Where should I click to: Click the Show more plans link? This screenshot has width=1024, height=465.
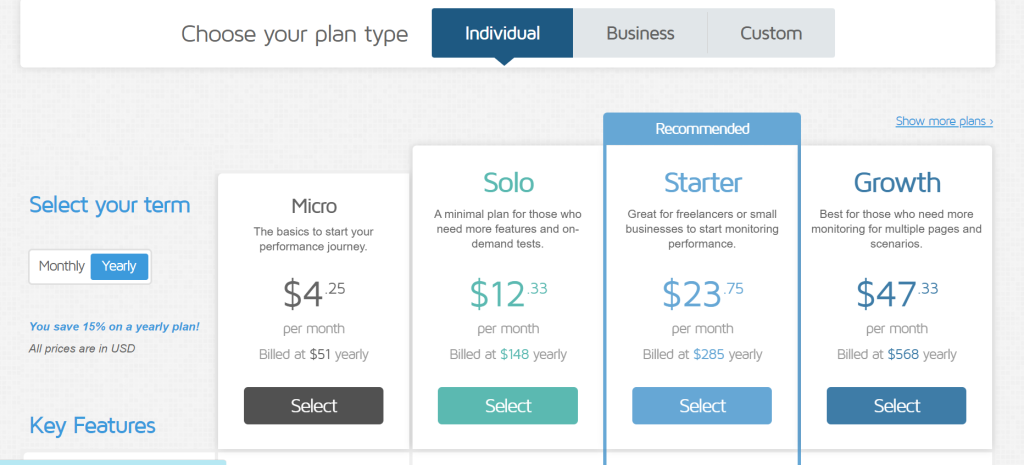[x=944, y=121]
